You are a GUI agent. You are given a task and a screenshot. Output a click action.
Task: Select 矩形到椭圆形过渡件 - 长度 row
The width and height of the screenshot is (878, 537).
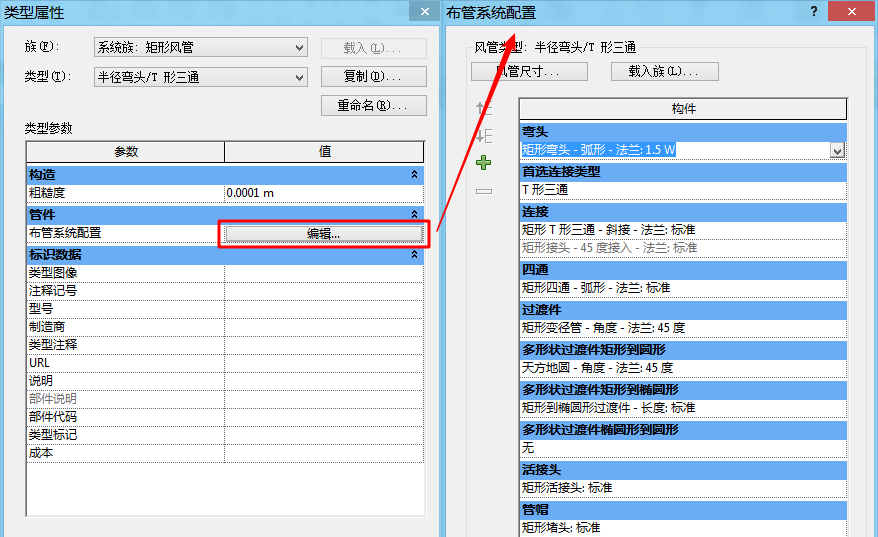(683, 408)
